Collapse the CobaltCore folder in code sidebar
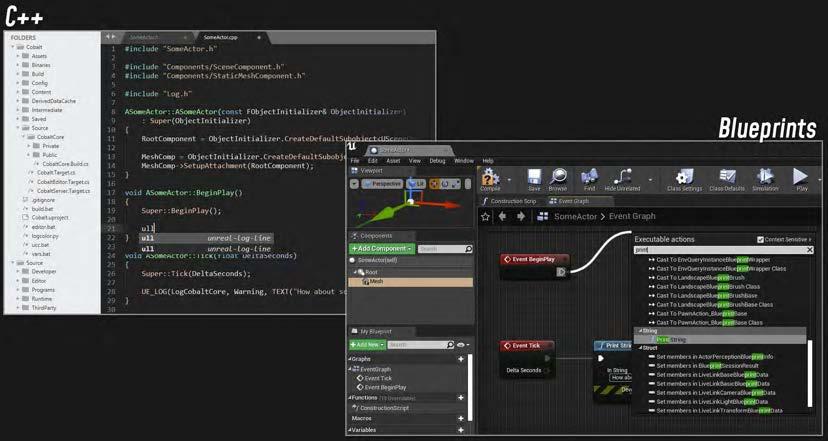Viewport: 828px width, 441px height. [x=23, y=137]
